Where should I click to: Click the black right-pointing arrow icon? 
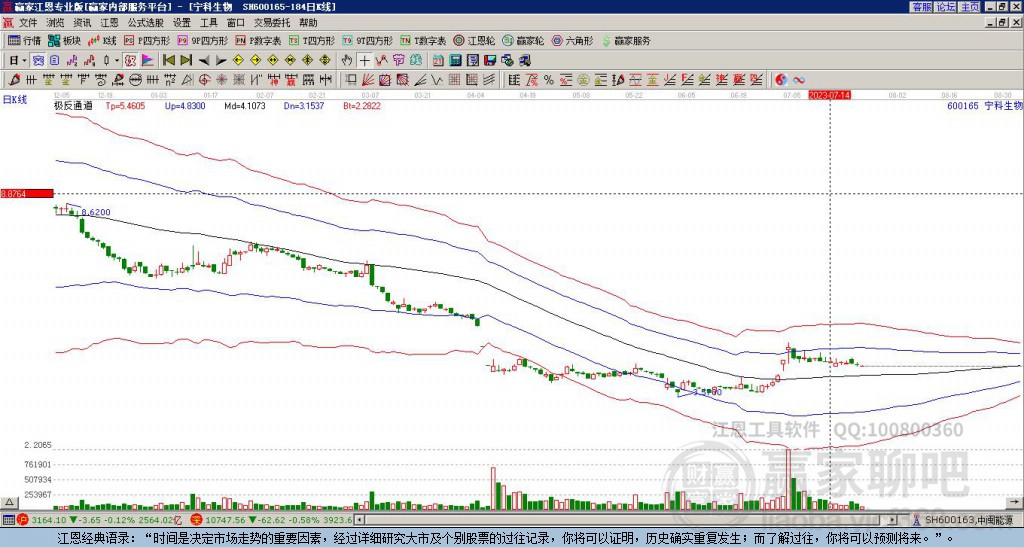point(221,61)
